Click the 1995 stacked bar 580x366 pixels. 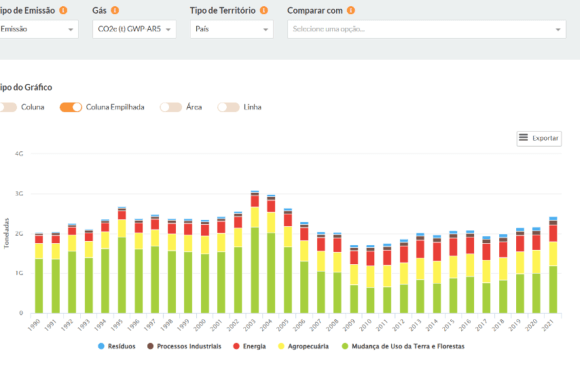(122, 260)
